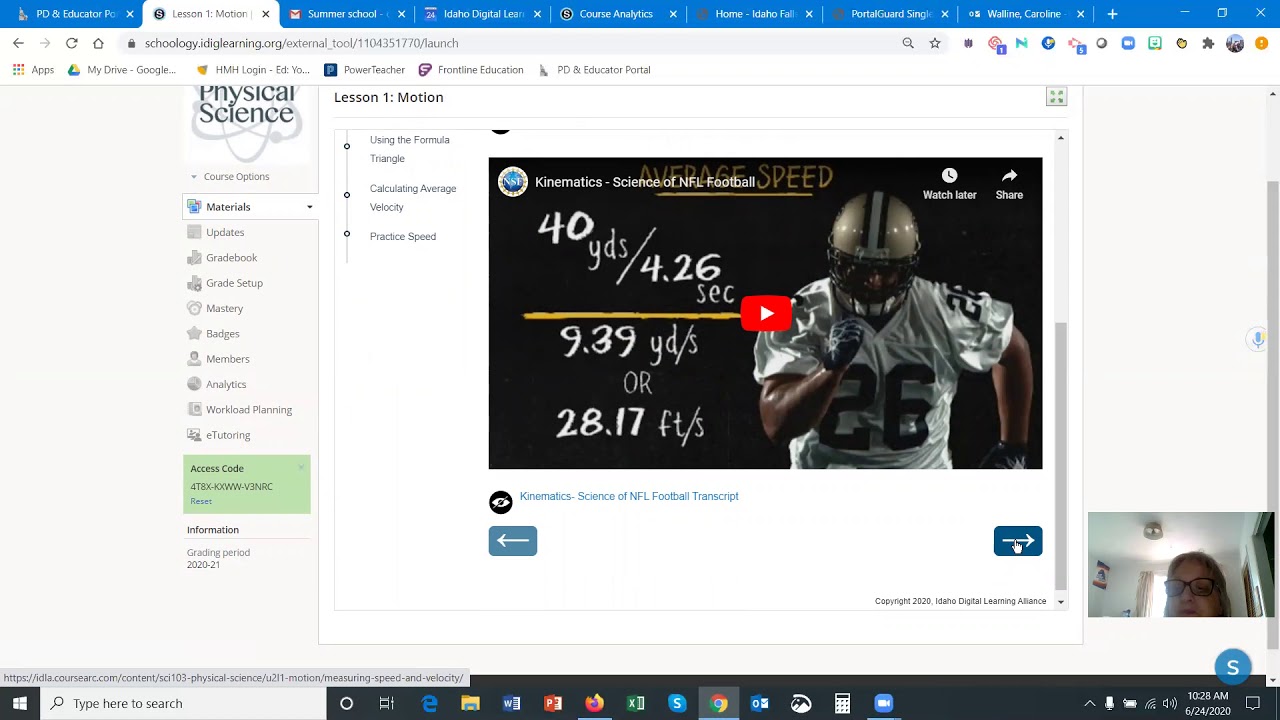Viewport: 1280px width, 720px height.
Task: Open the HMH Login bookmark
Action: click(253, 70)
